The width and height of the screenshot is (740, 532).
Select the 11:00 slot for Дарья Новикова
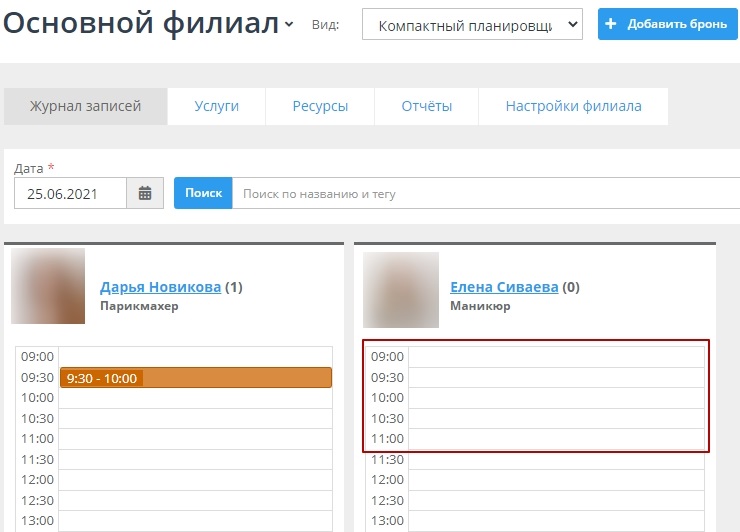(195, 439)
